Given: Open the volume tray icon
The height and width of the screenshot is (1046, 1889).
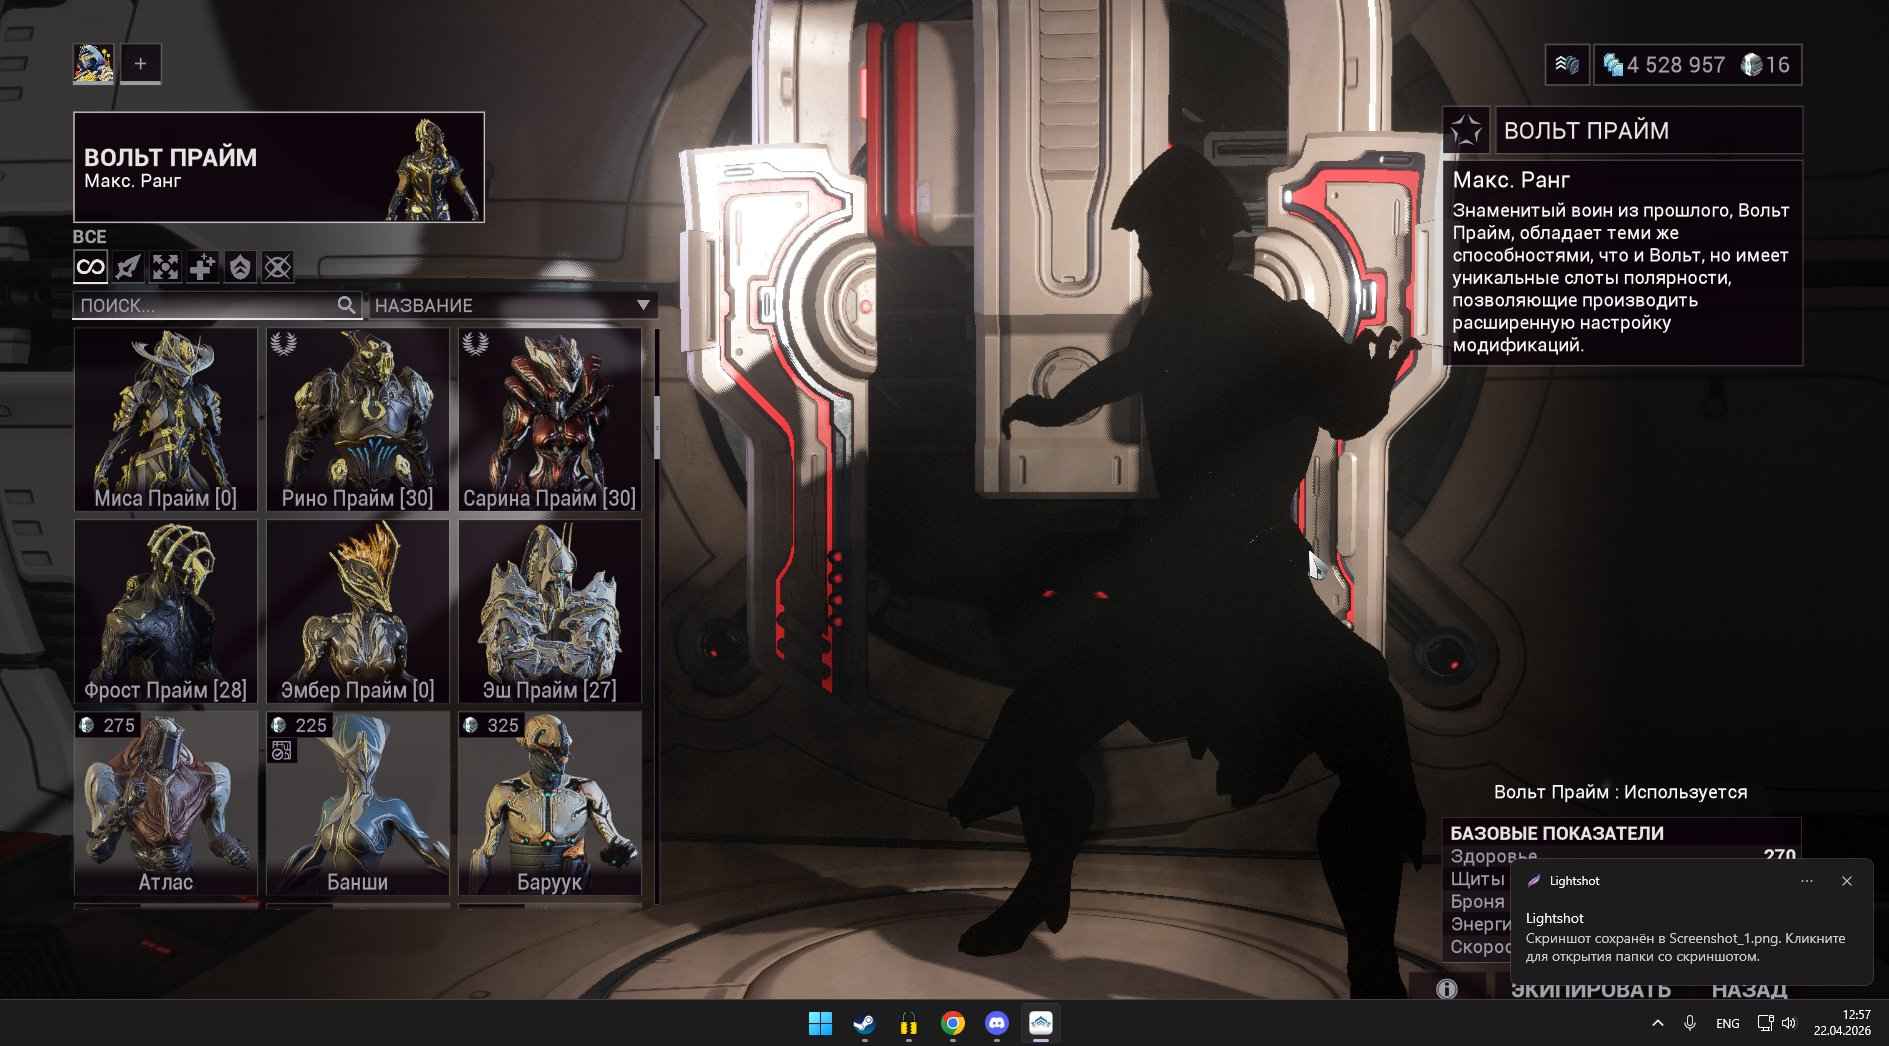Looking at the screenshot, I should [1788, 1023].
